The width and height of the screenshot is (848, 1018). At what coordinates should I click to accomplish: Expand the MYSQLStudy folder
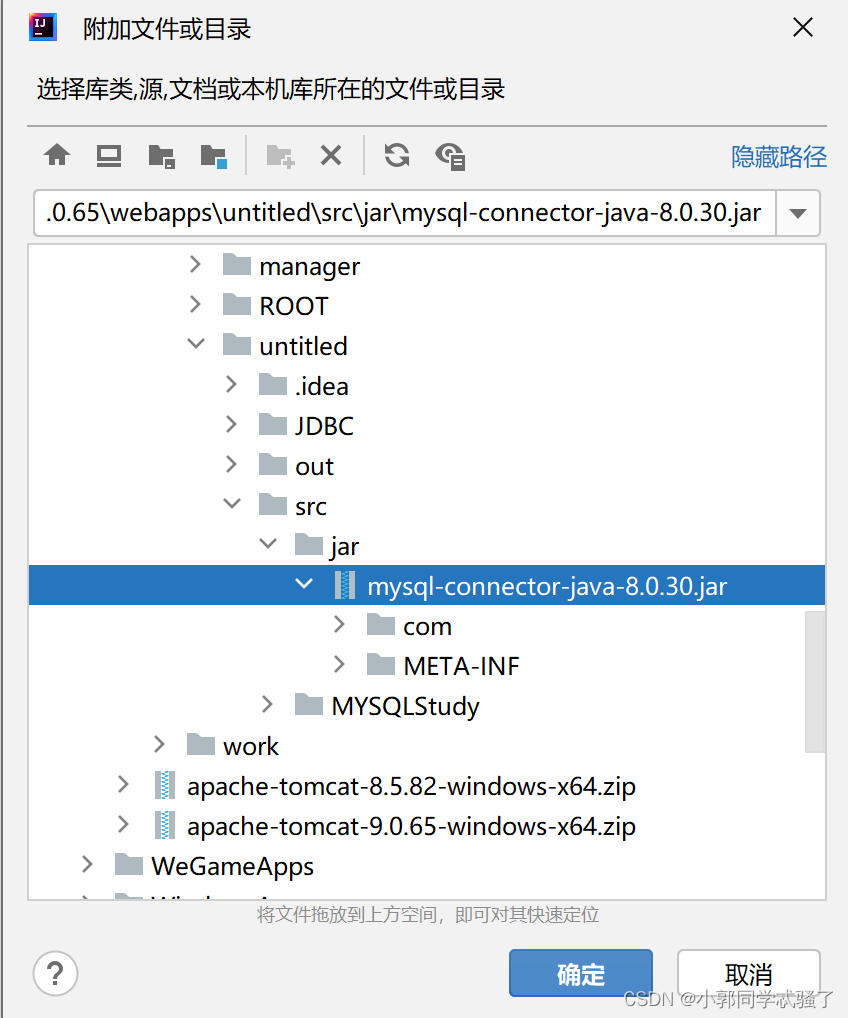(x=266, y=705)
